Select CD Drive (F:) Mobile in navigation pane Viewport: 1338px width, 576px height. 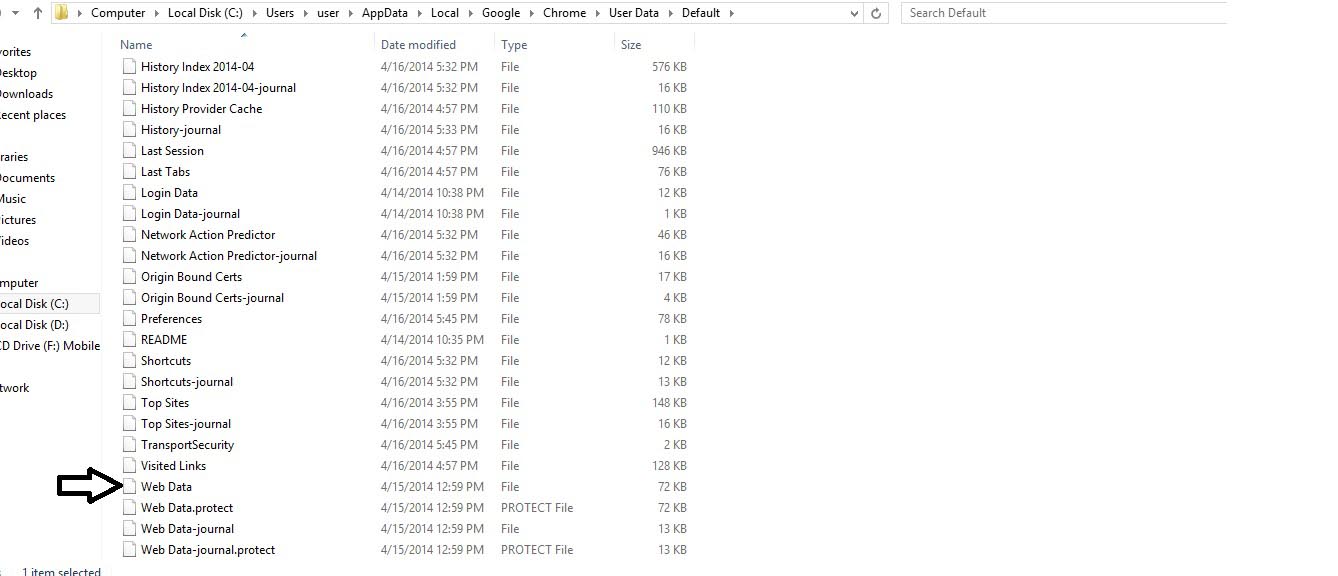pyautogui.click(x=50, y=345)
